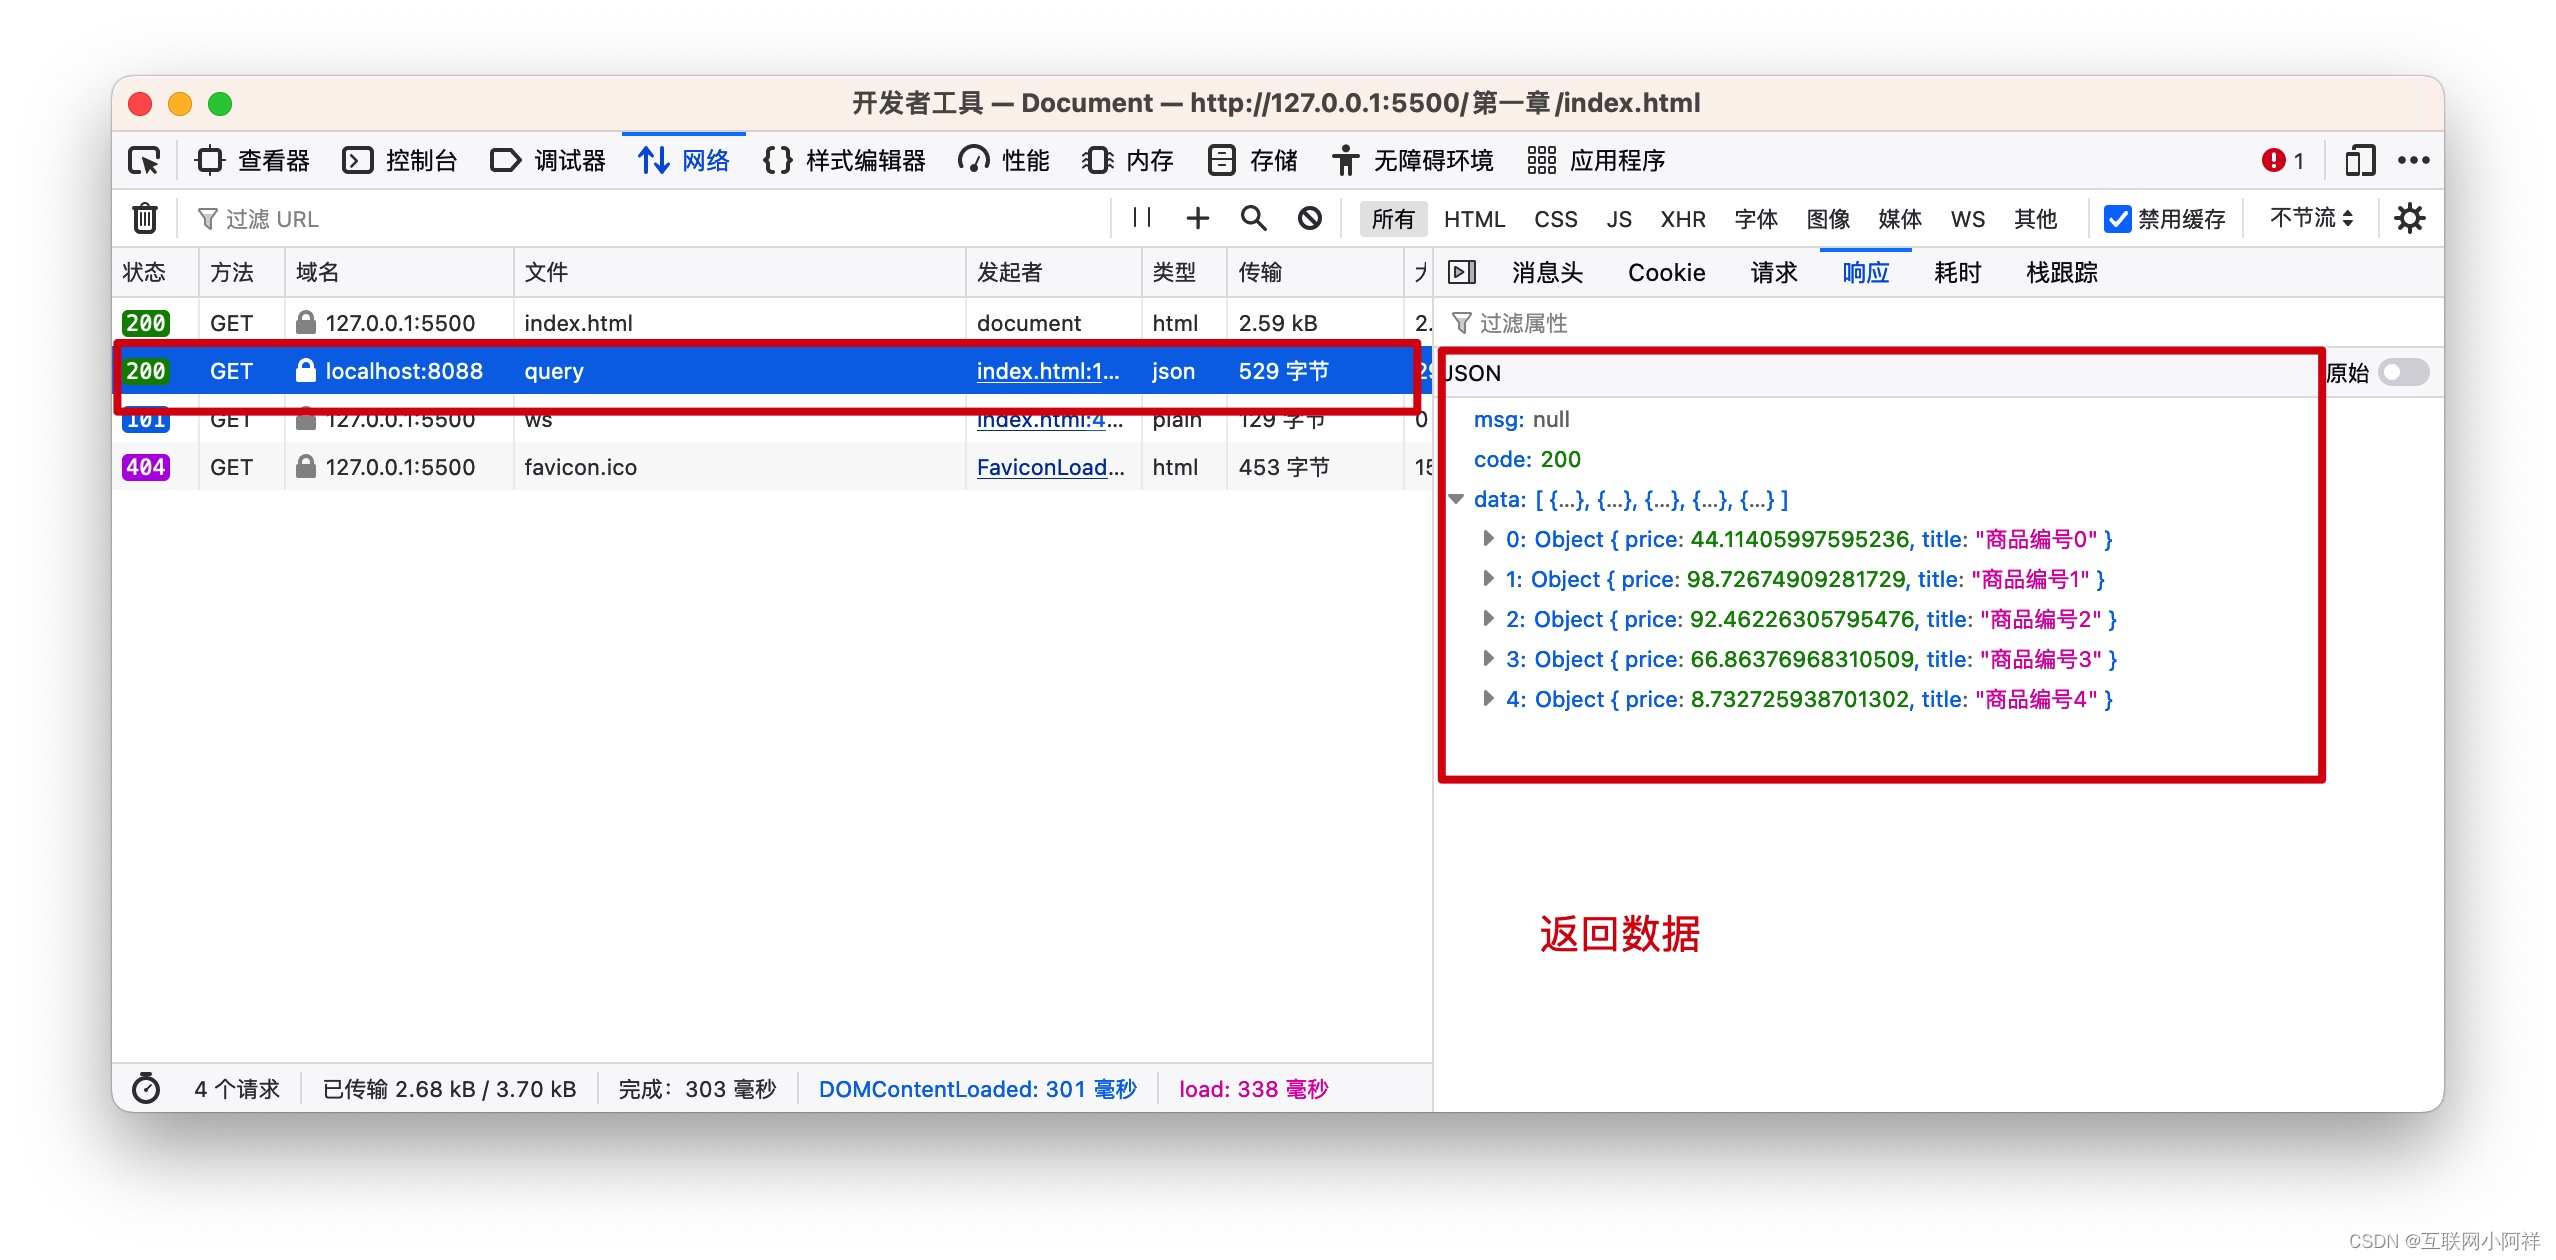2556x1260 pixels.
Task: Expand the 商品编号0 object node
Action: 1488,539
